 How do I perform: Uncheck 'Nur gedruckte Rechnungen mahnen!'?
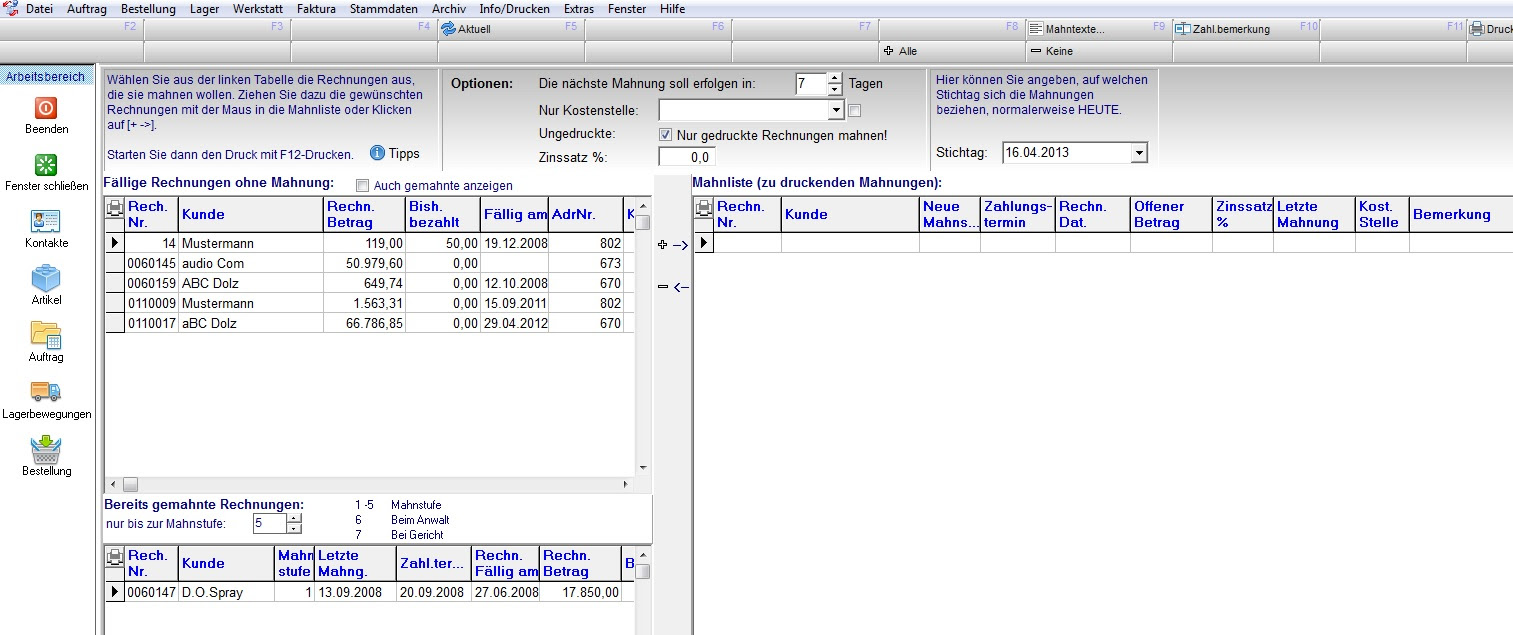(665, 135)
